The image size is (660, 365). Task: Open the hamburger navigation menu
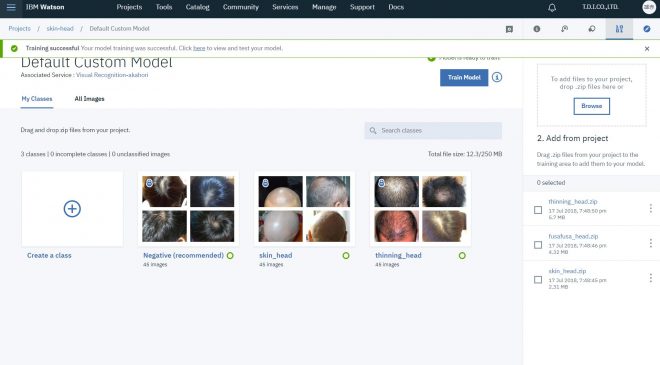tap(11, 7)
